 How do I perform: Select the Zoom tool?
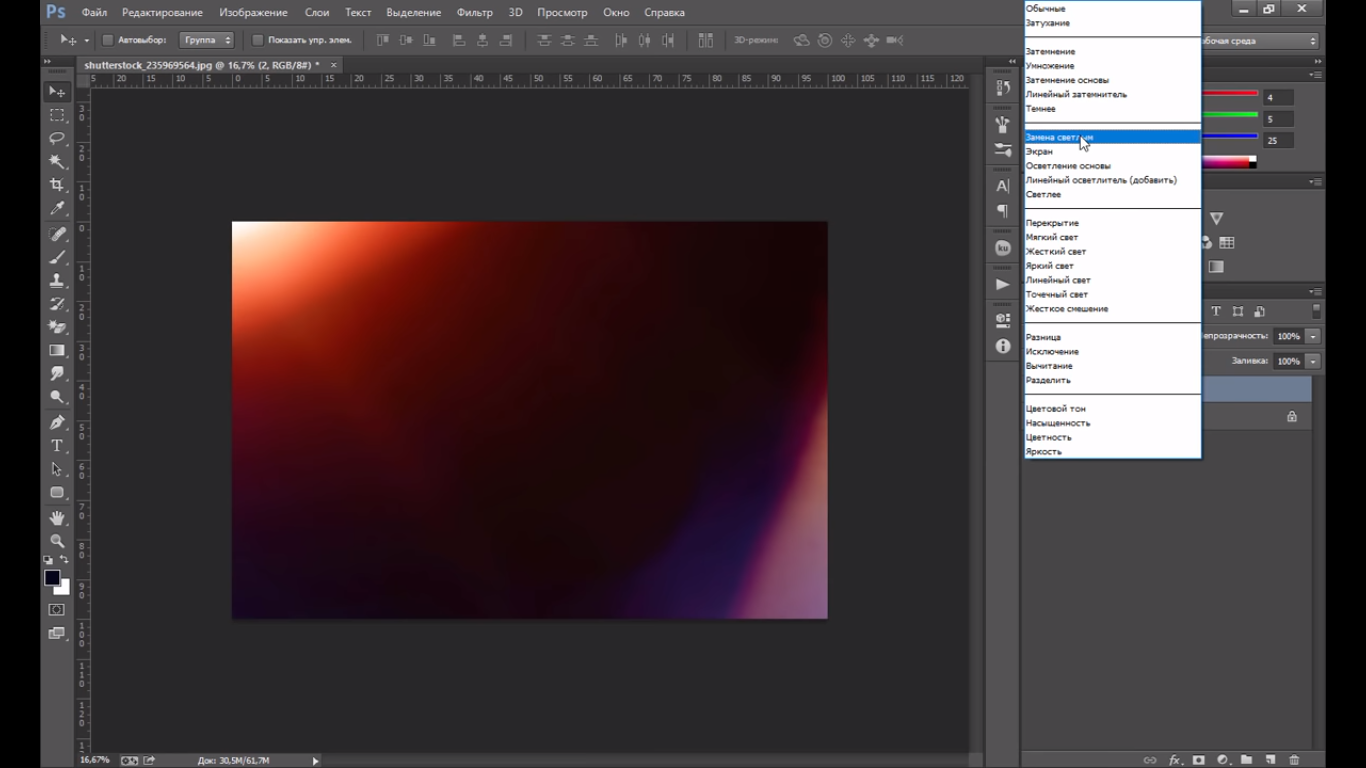(57, 541)
